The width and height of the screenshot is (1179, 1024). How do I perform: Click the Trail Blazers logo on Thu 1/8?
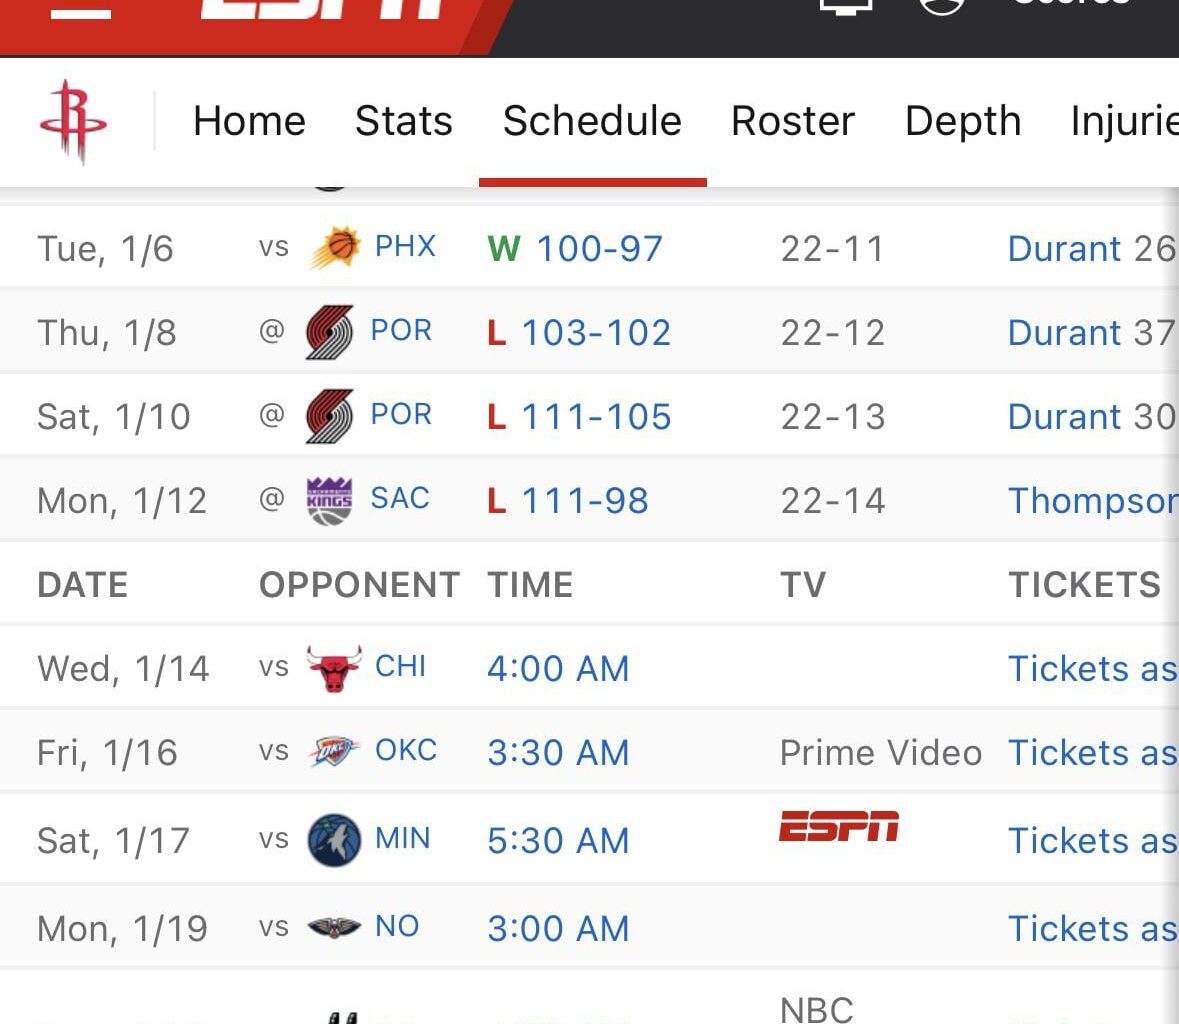click(329, 332)
